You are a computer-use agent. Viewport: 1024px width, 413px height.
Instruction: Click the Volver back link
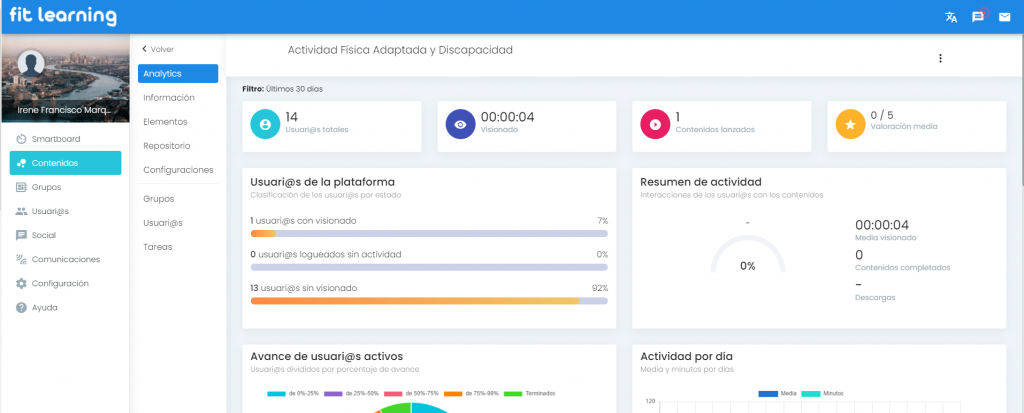[157, 48]
